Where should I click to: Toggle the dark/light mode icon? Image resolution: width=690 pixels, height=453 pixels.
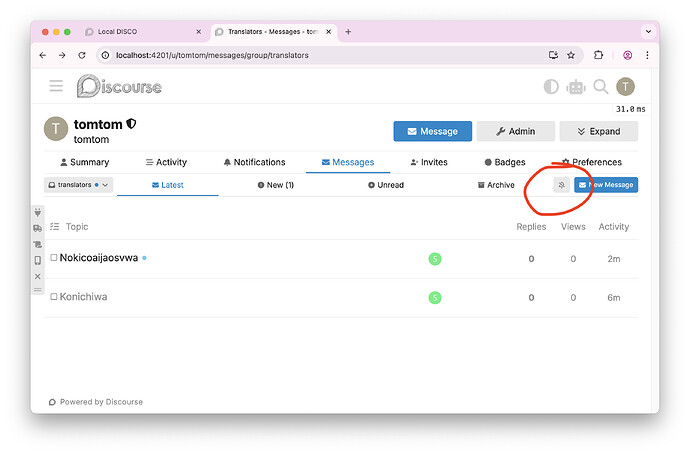pyautogui.click(x=551, y=87)
